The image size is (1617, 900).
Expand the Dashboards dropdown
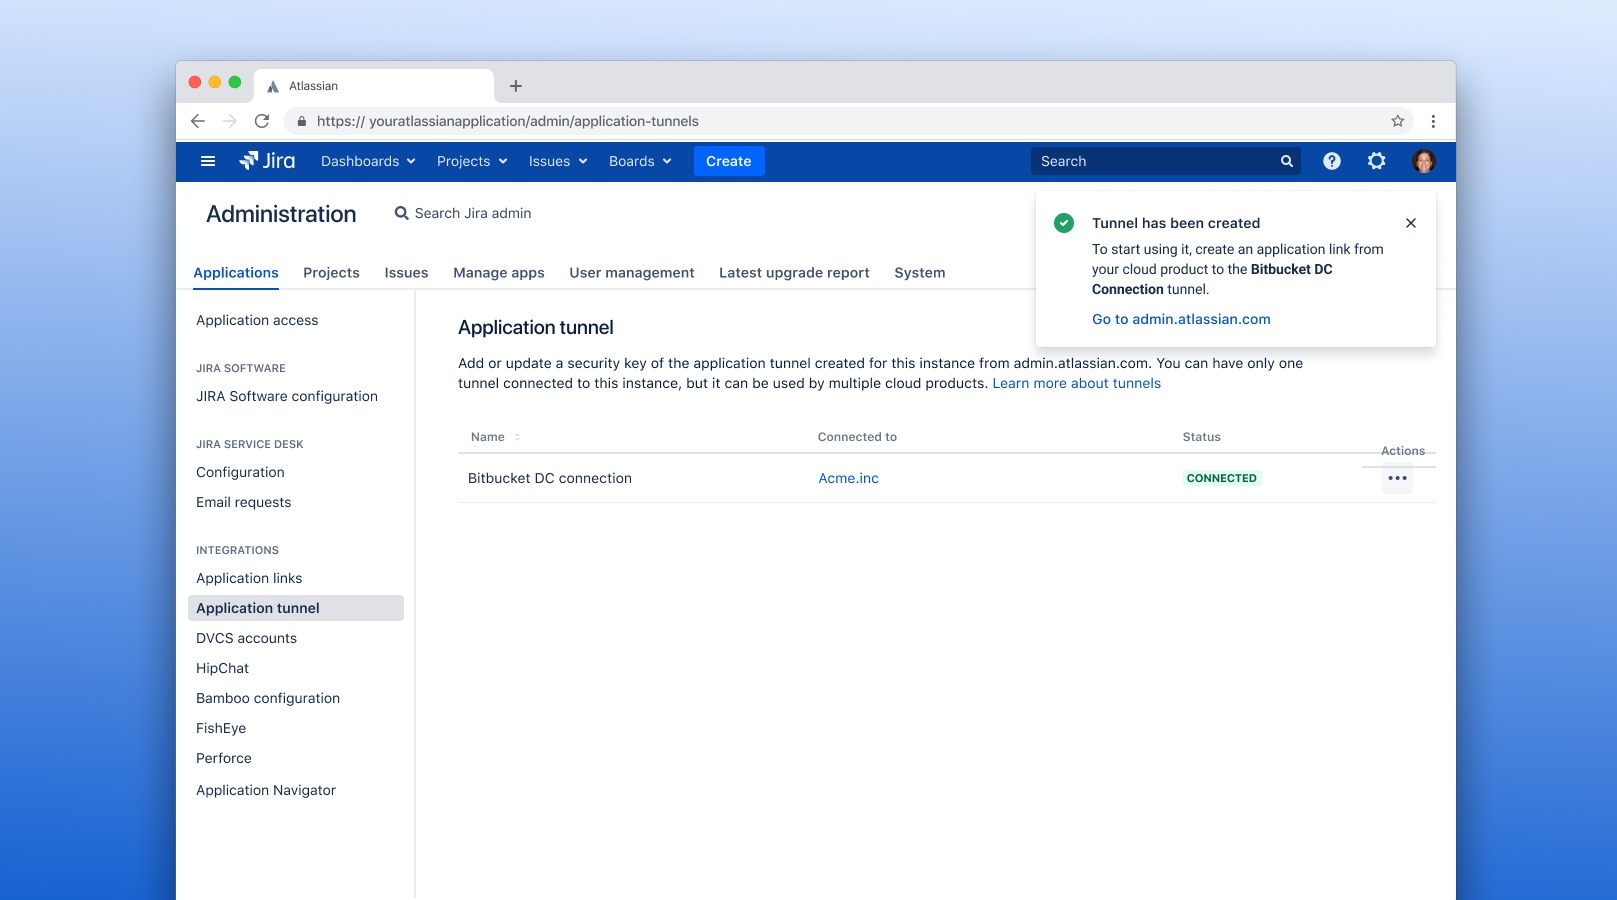[x=368, y=161]
